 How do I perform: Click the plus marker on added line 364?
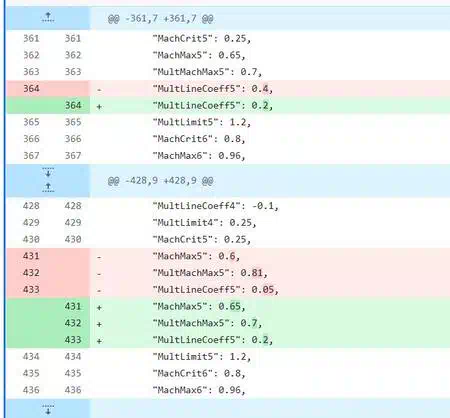click(99, 107)
